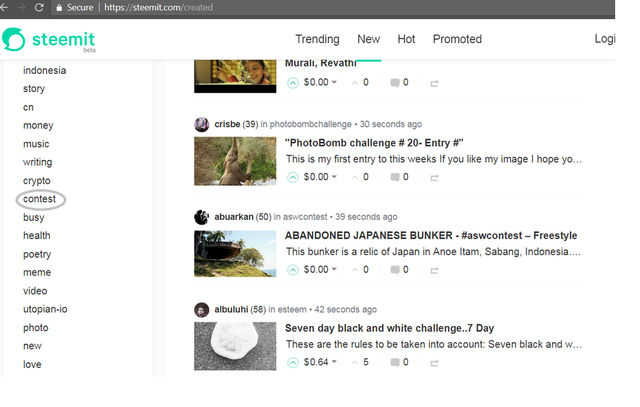Screen dimensions: 640x407
Task: Open comments on the PhotoBomb challenge post
Action: point(399,177)
